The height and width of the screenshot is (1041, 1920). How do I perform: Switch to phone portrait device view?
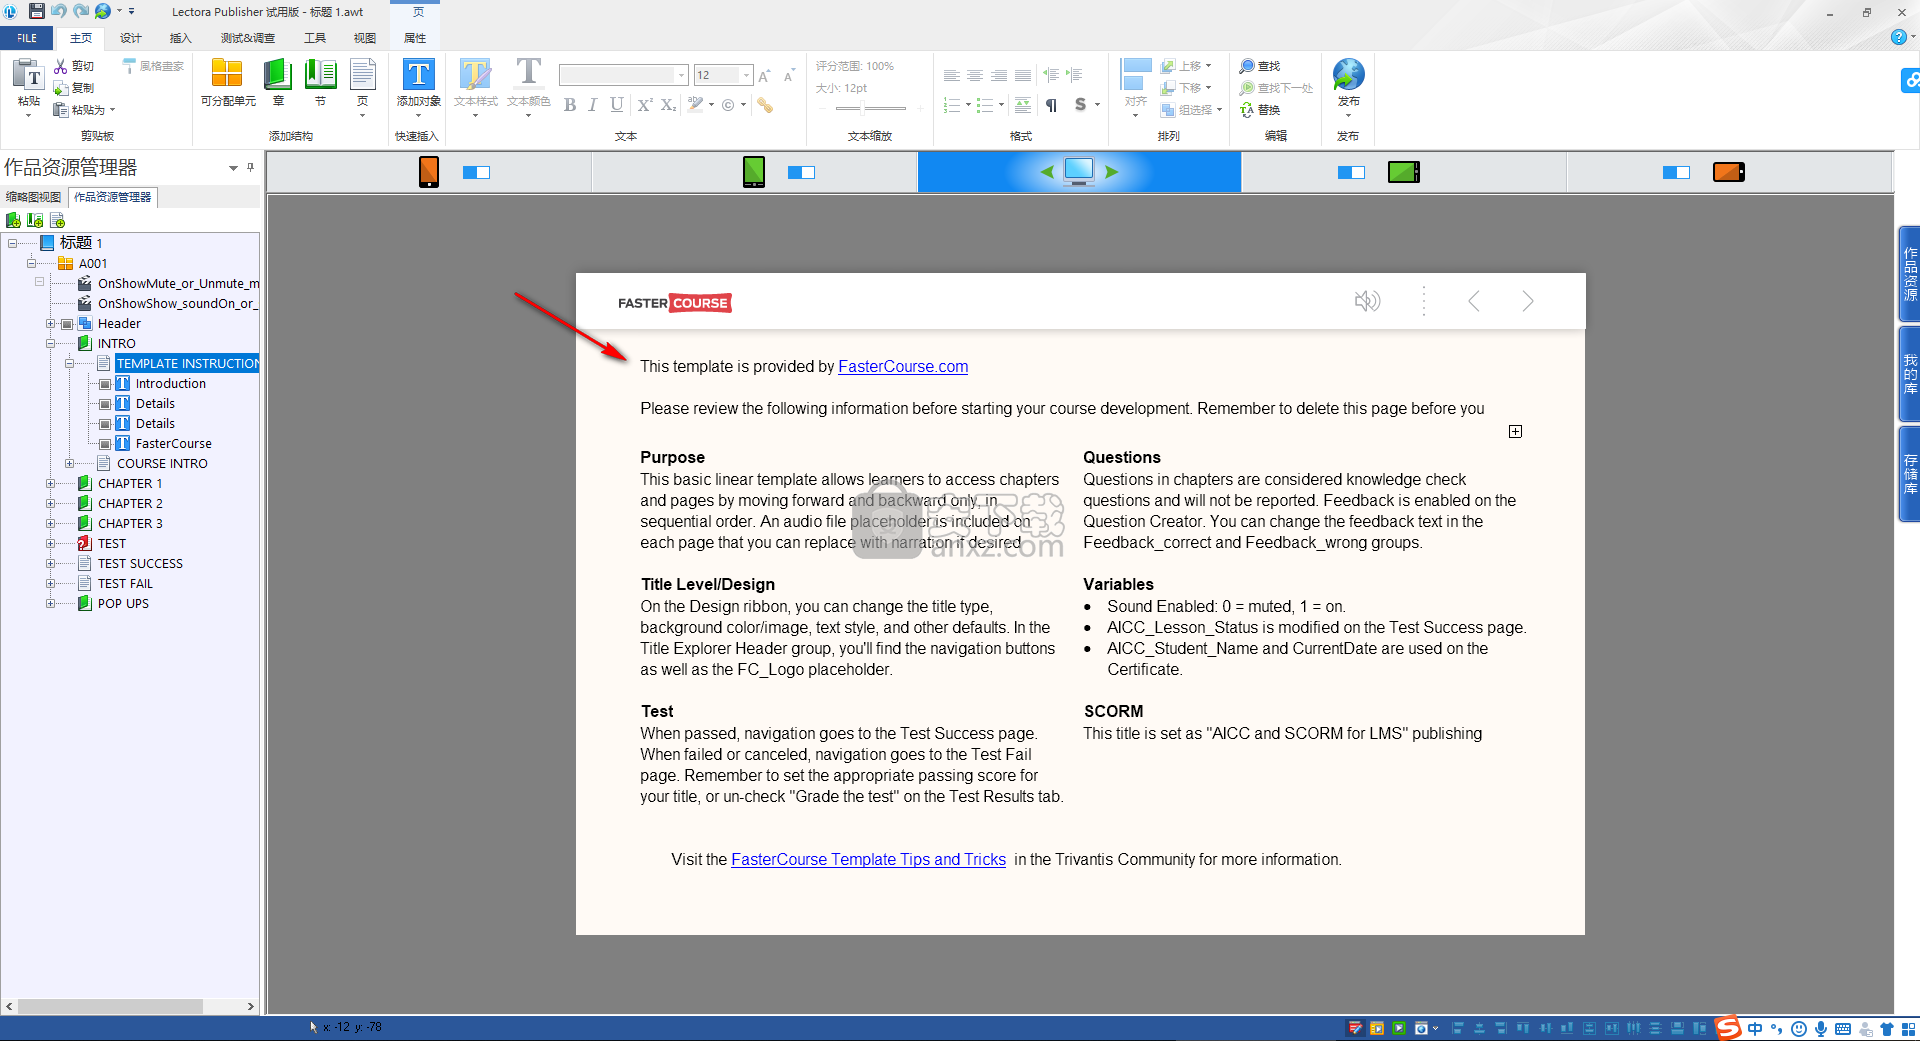(x=429, y=172)
